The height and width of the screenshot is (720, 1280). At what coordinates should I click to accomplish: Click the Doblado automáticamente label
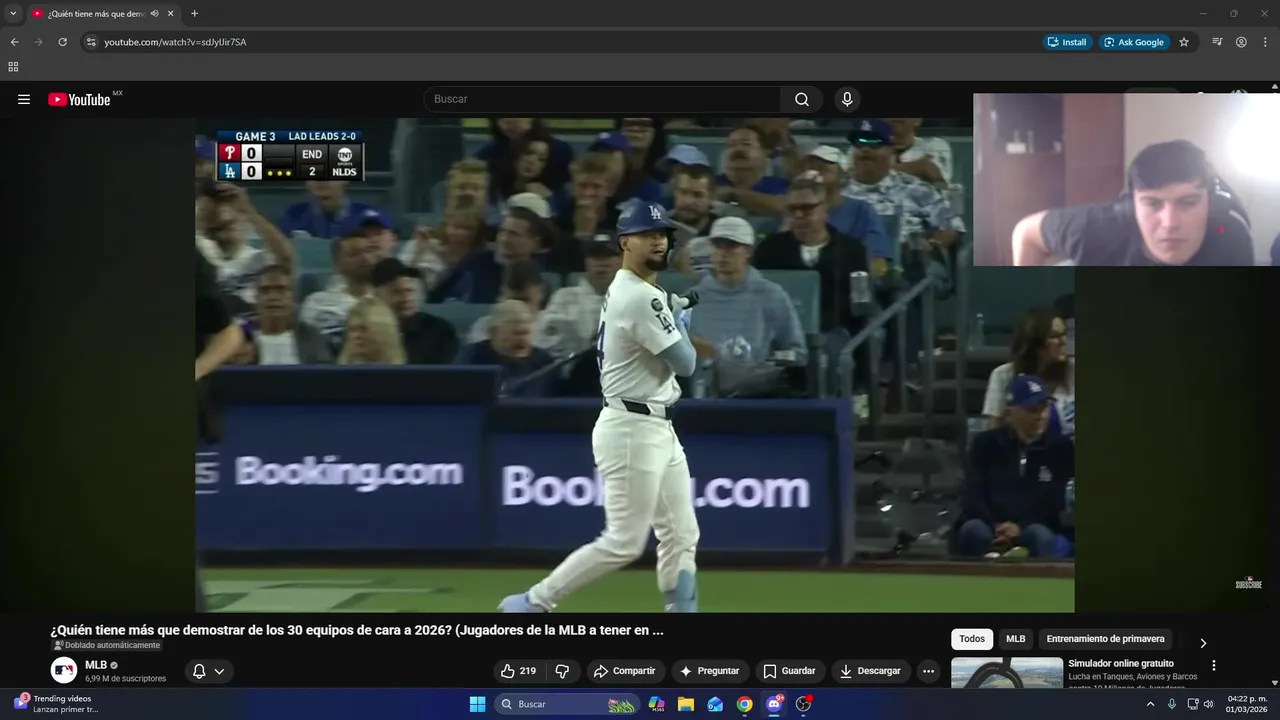click(106, 646)
